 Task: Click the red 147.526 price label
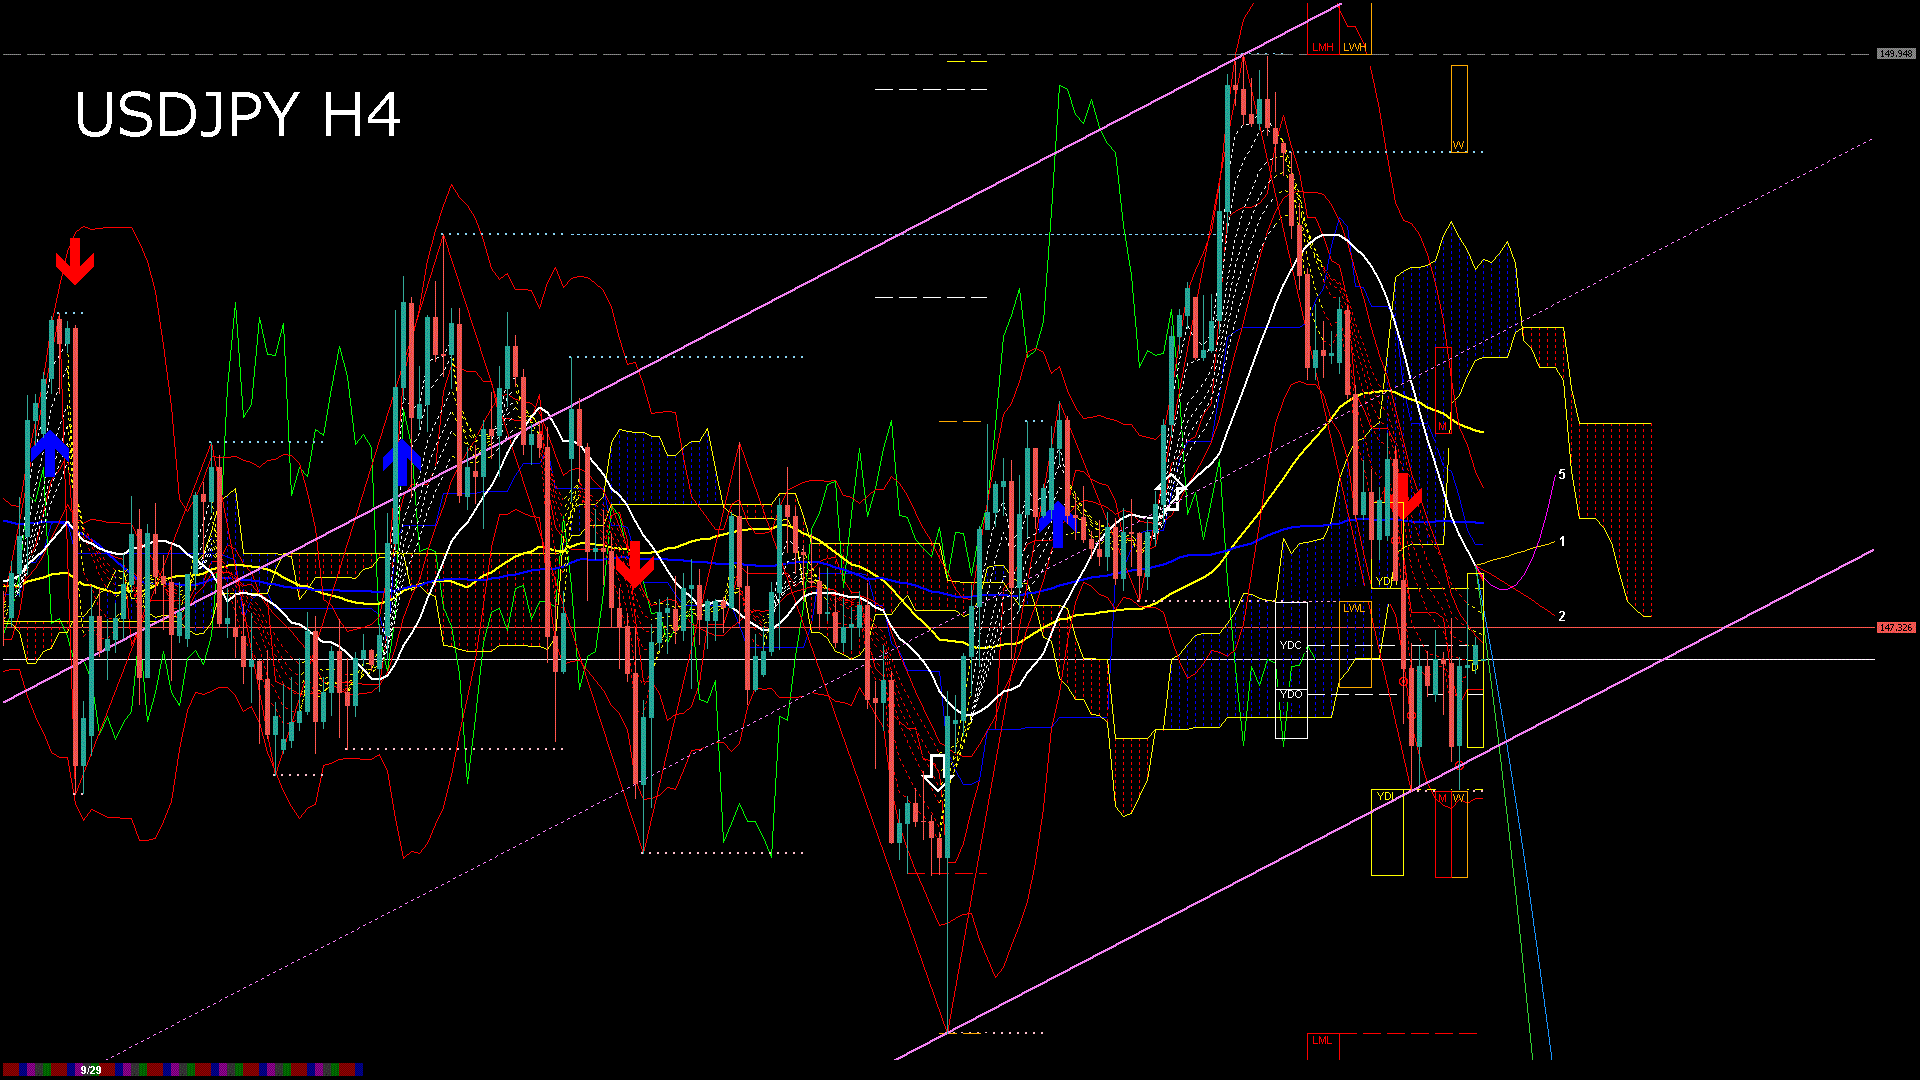(x=1895, y=628)
